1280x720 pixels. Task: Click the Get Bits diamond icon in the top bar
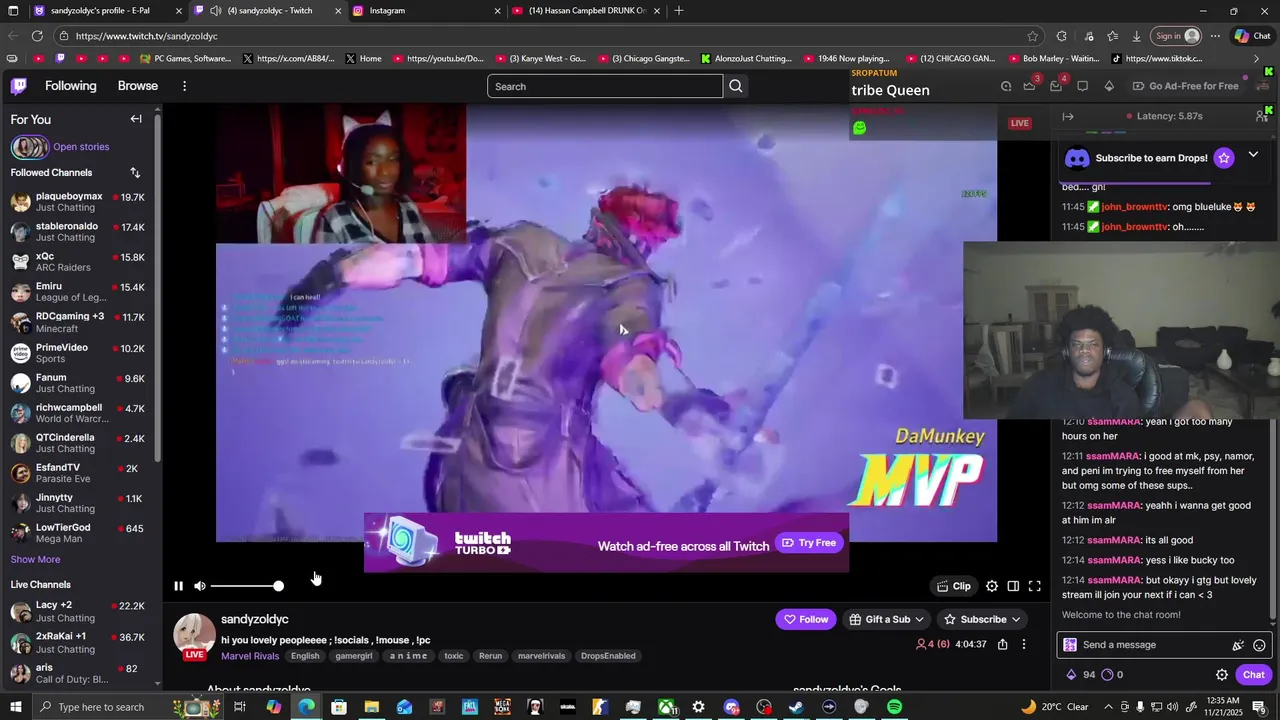pos(1109,86)
